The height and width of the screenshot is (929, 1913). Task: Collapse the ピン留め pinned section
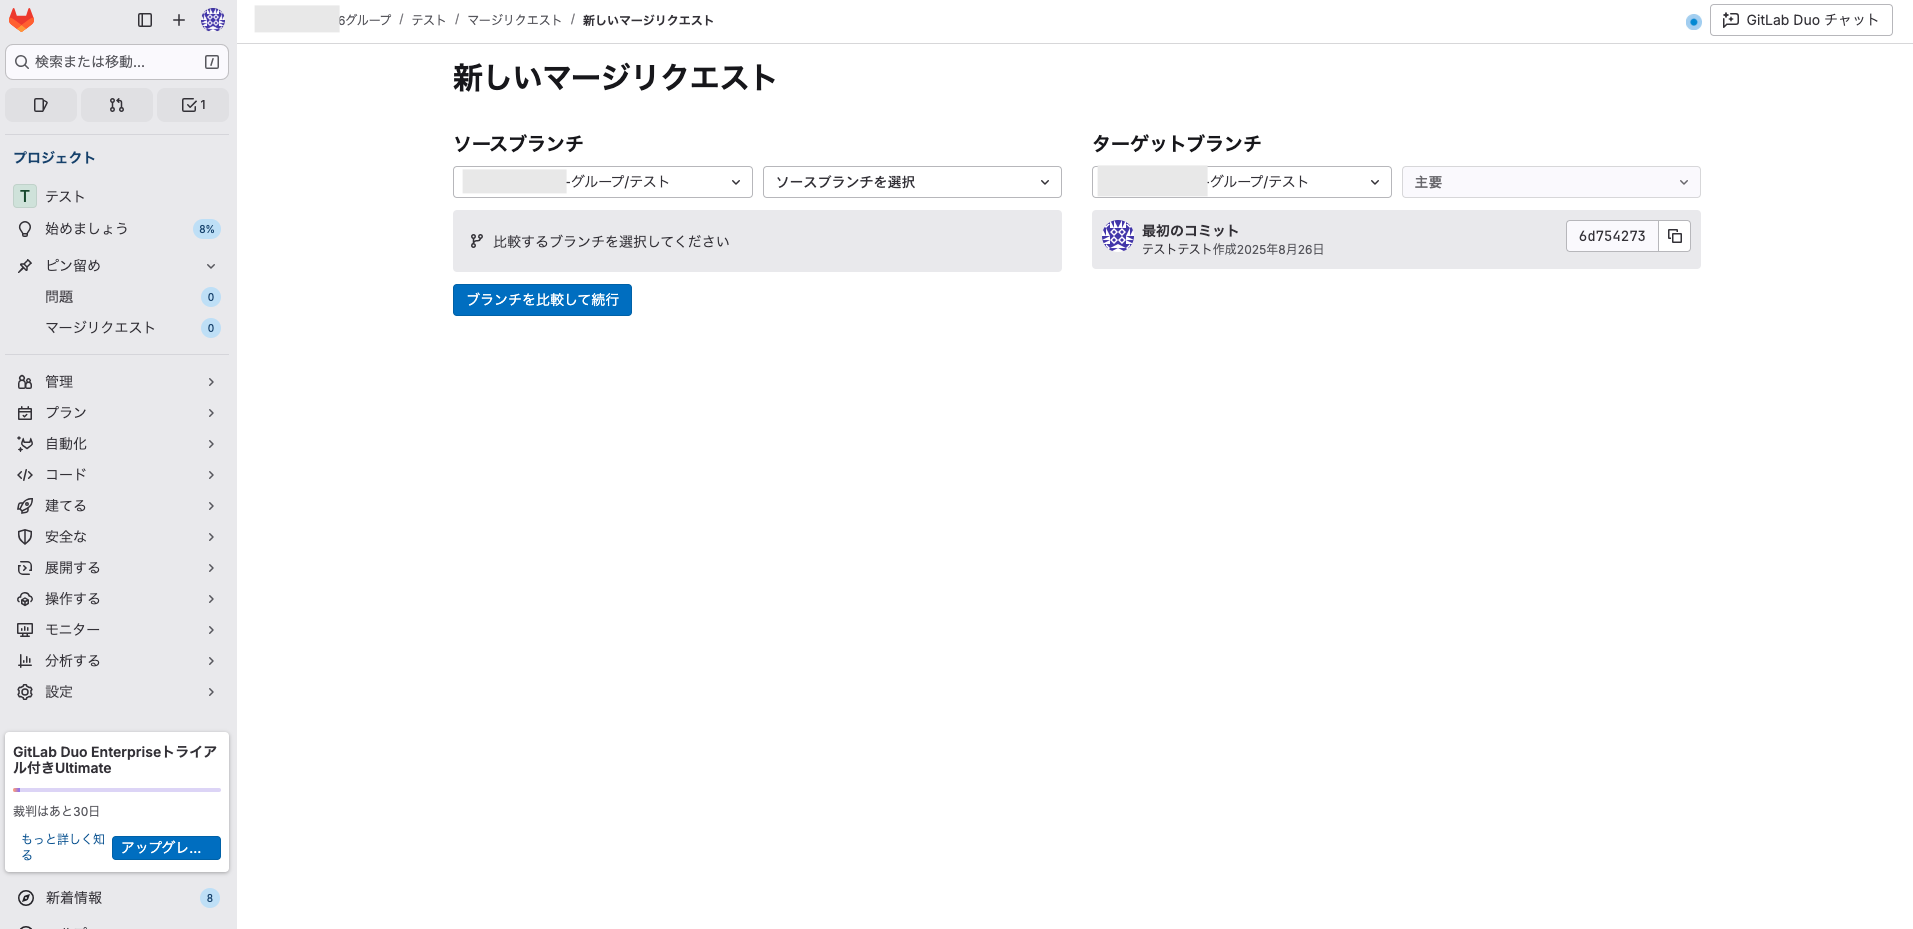pos(117,266)
